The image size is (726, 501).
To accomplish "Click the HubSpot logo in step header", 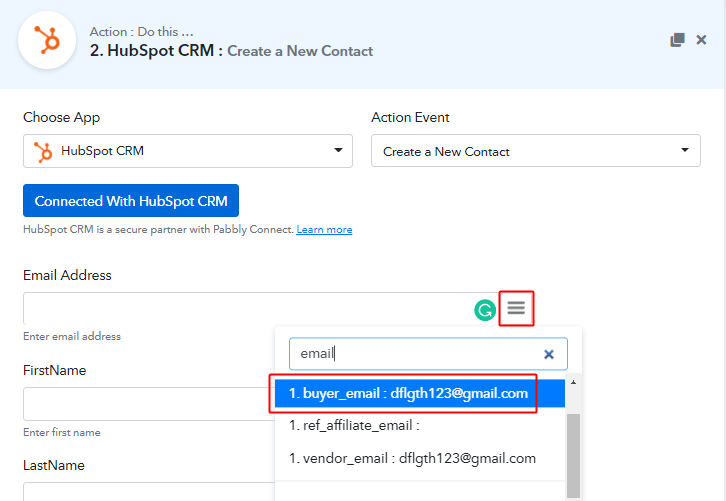I will click(47, 40).
